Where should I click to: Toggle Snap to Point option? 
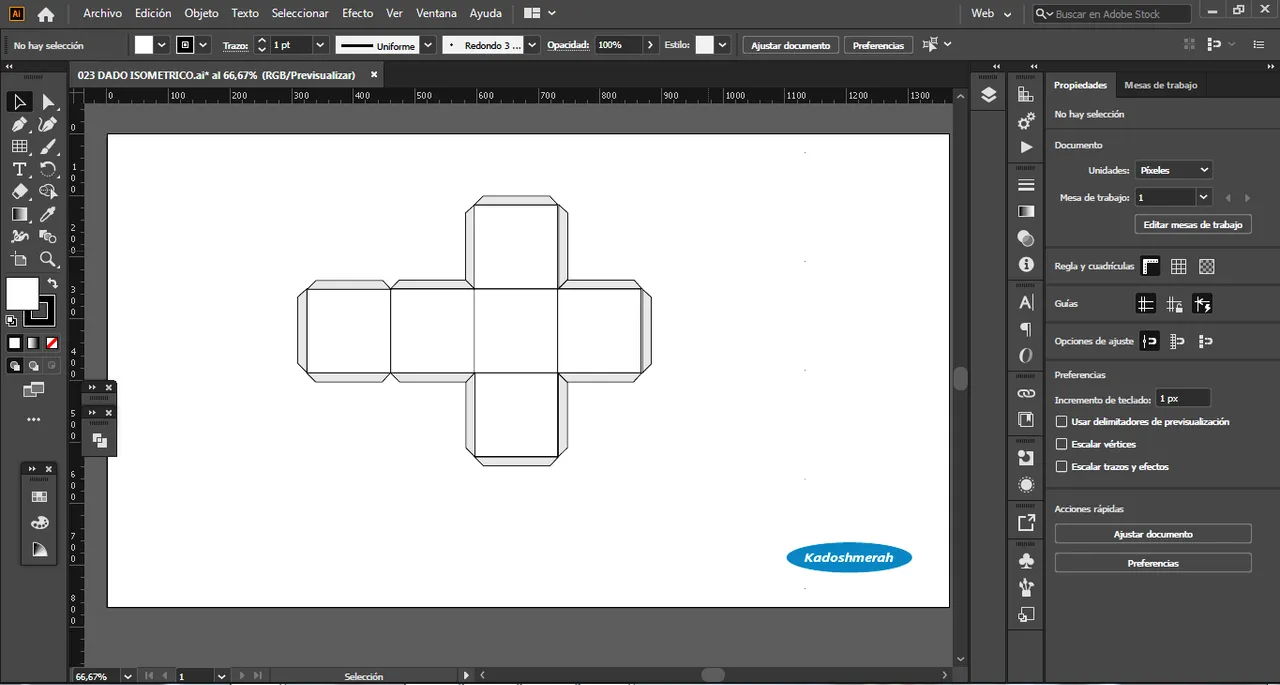point(1150,341)
